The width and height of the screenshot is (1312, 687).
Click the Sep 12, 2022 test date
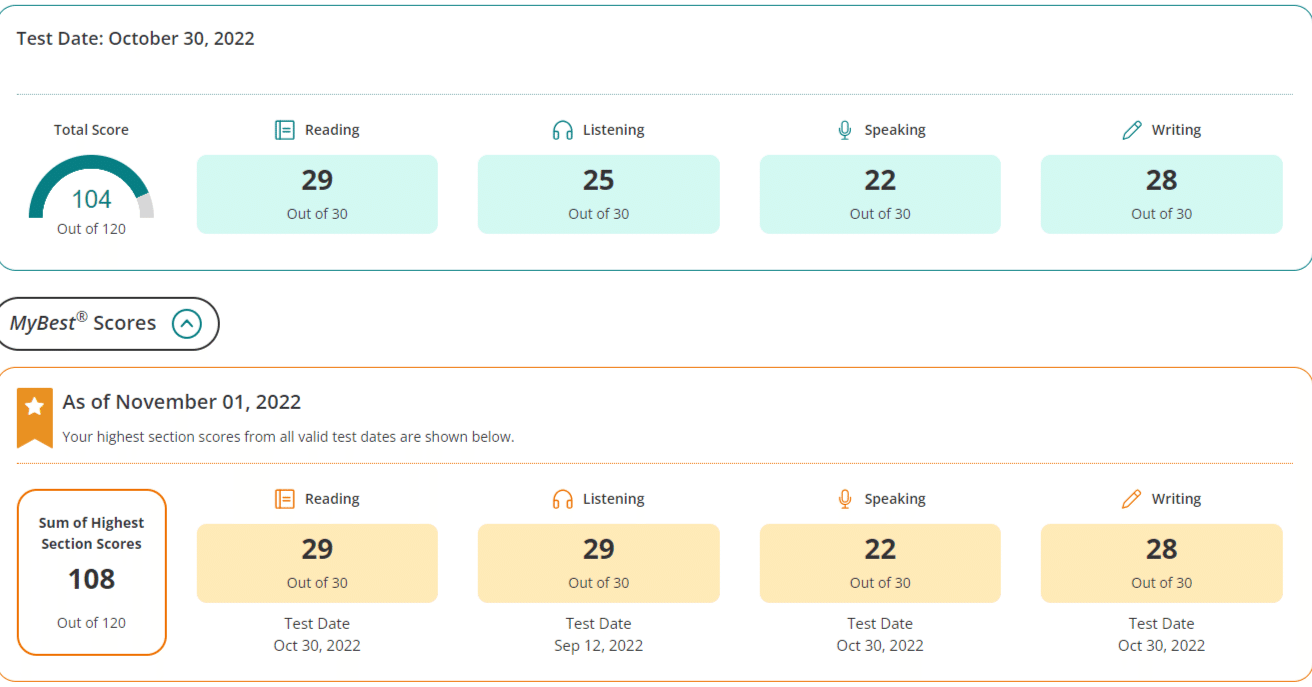[599, 646]
